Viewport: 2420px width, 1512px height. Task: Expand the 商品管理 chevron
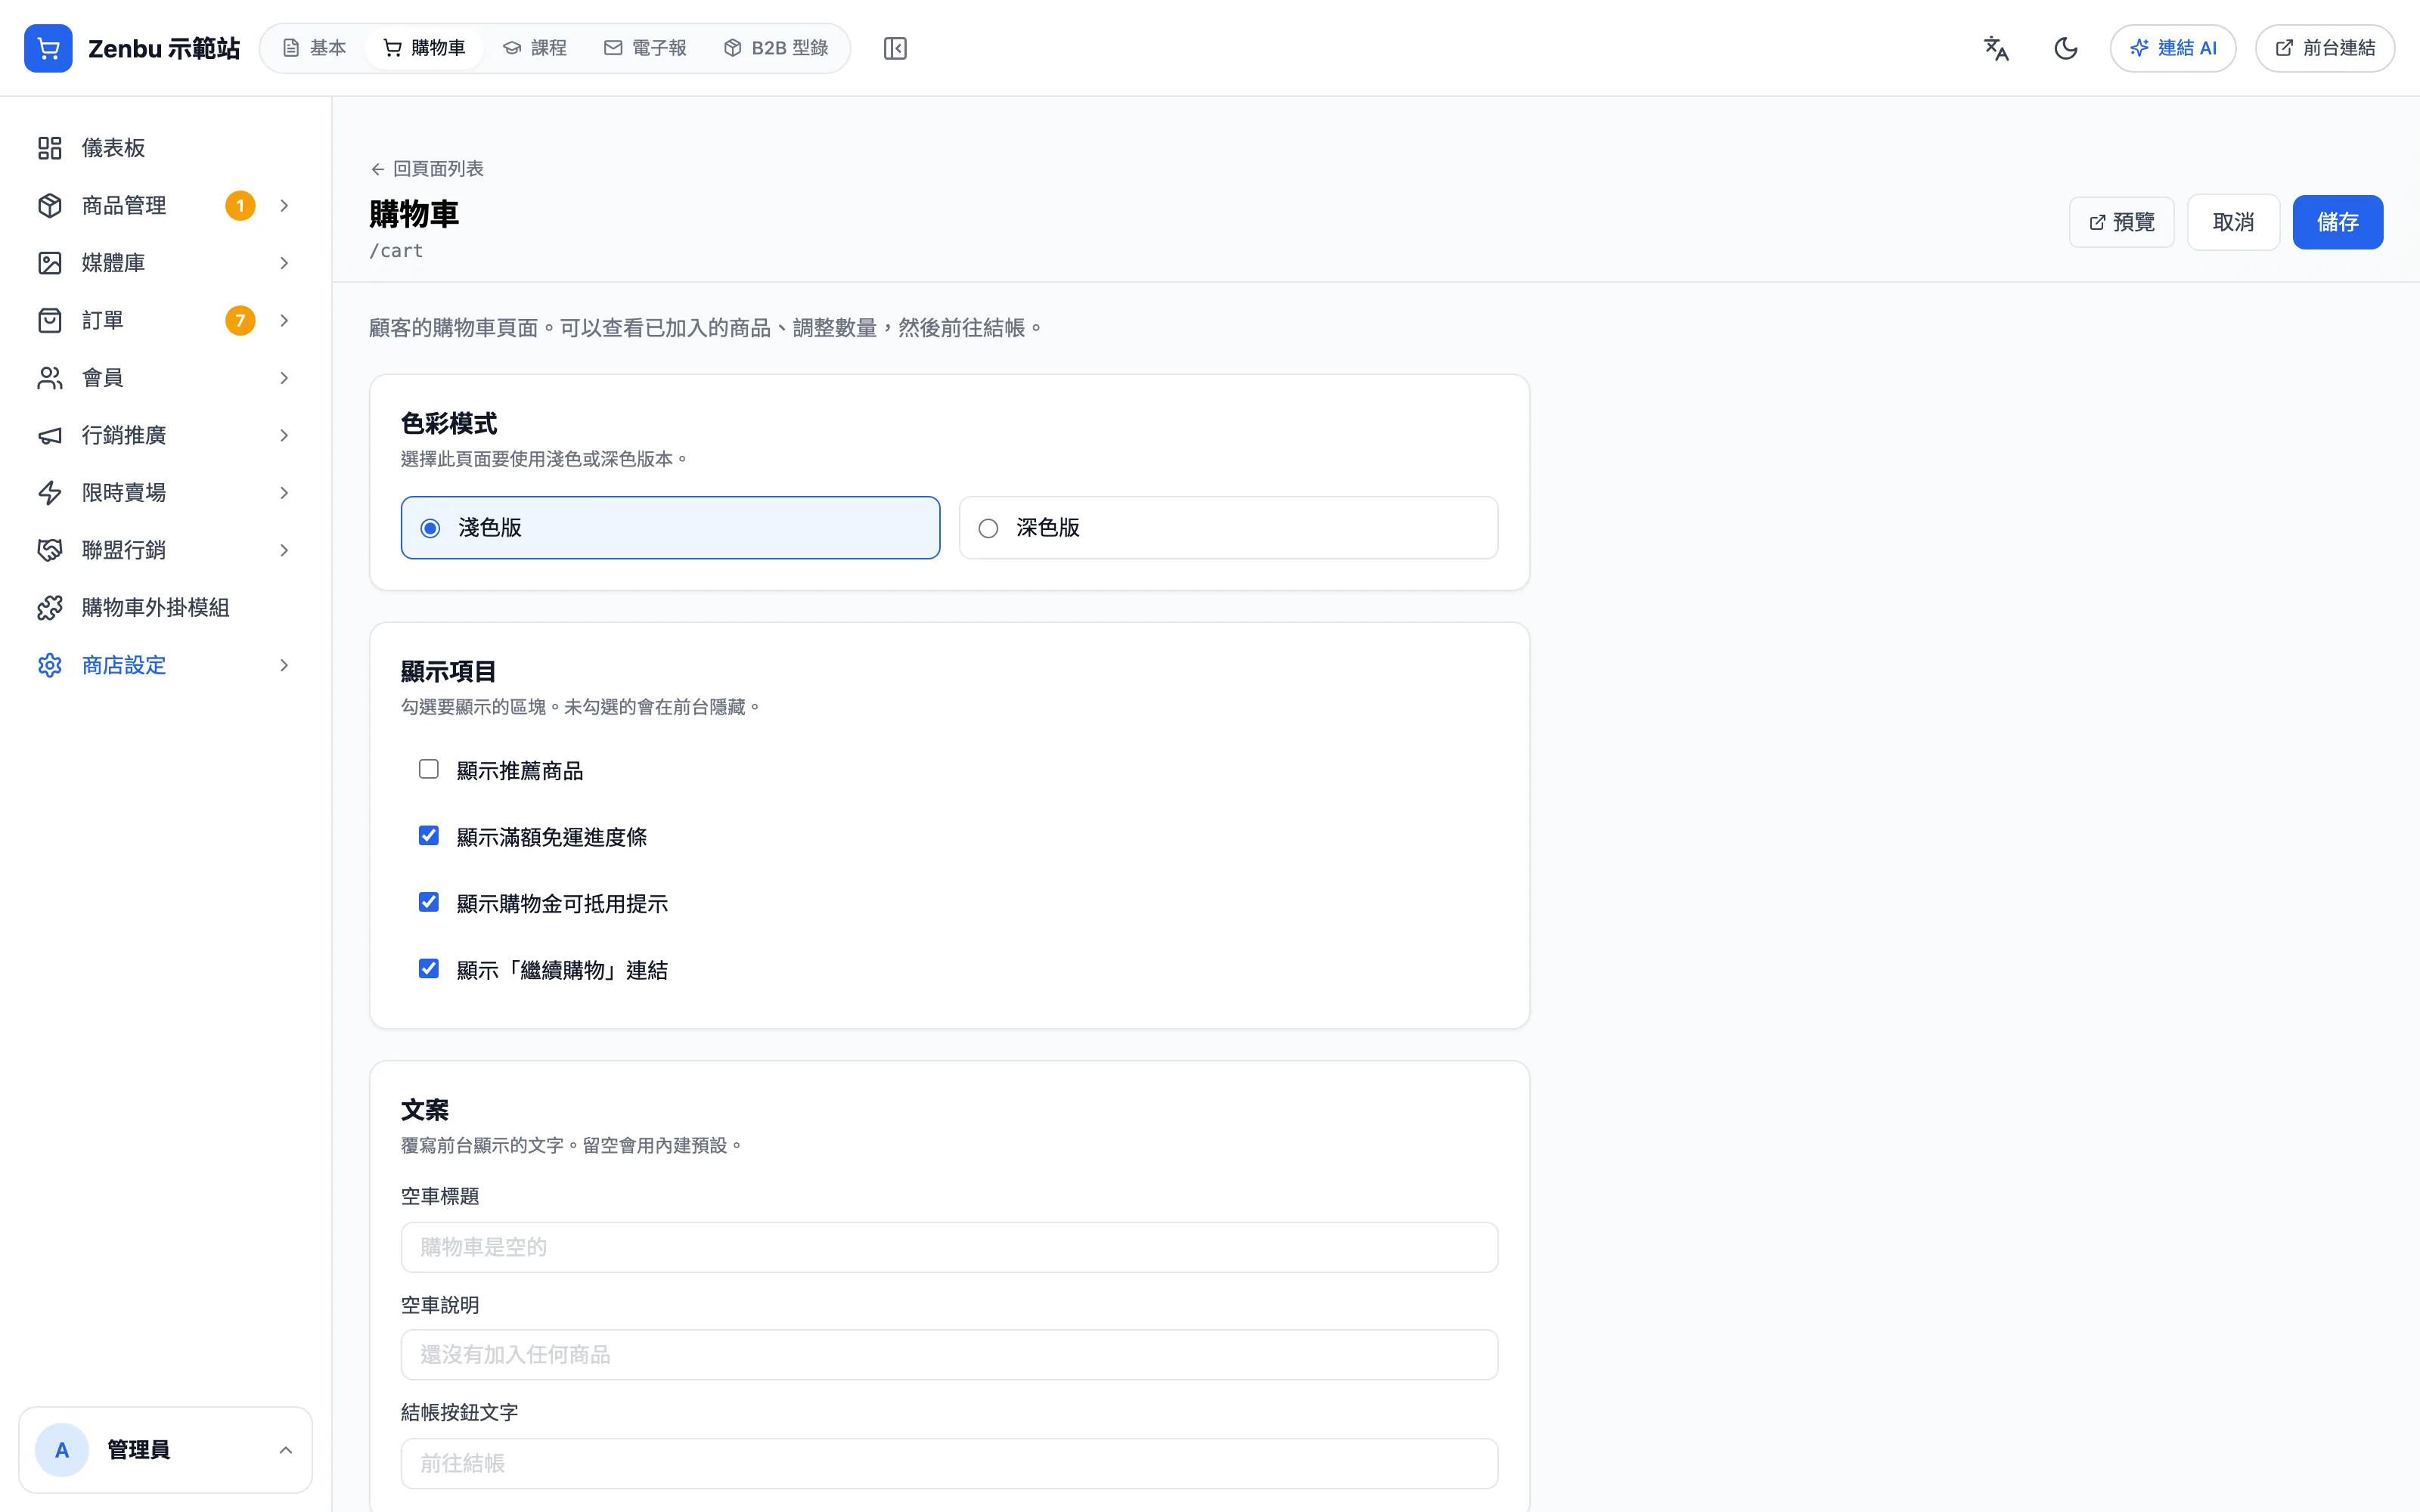284,205
